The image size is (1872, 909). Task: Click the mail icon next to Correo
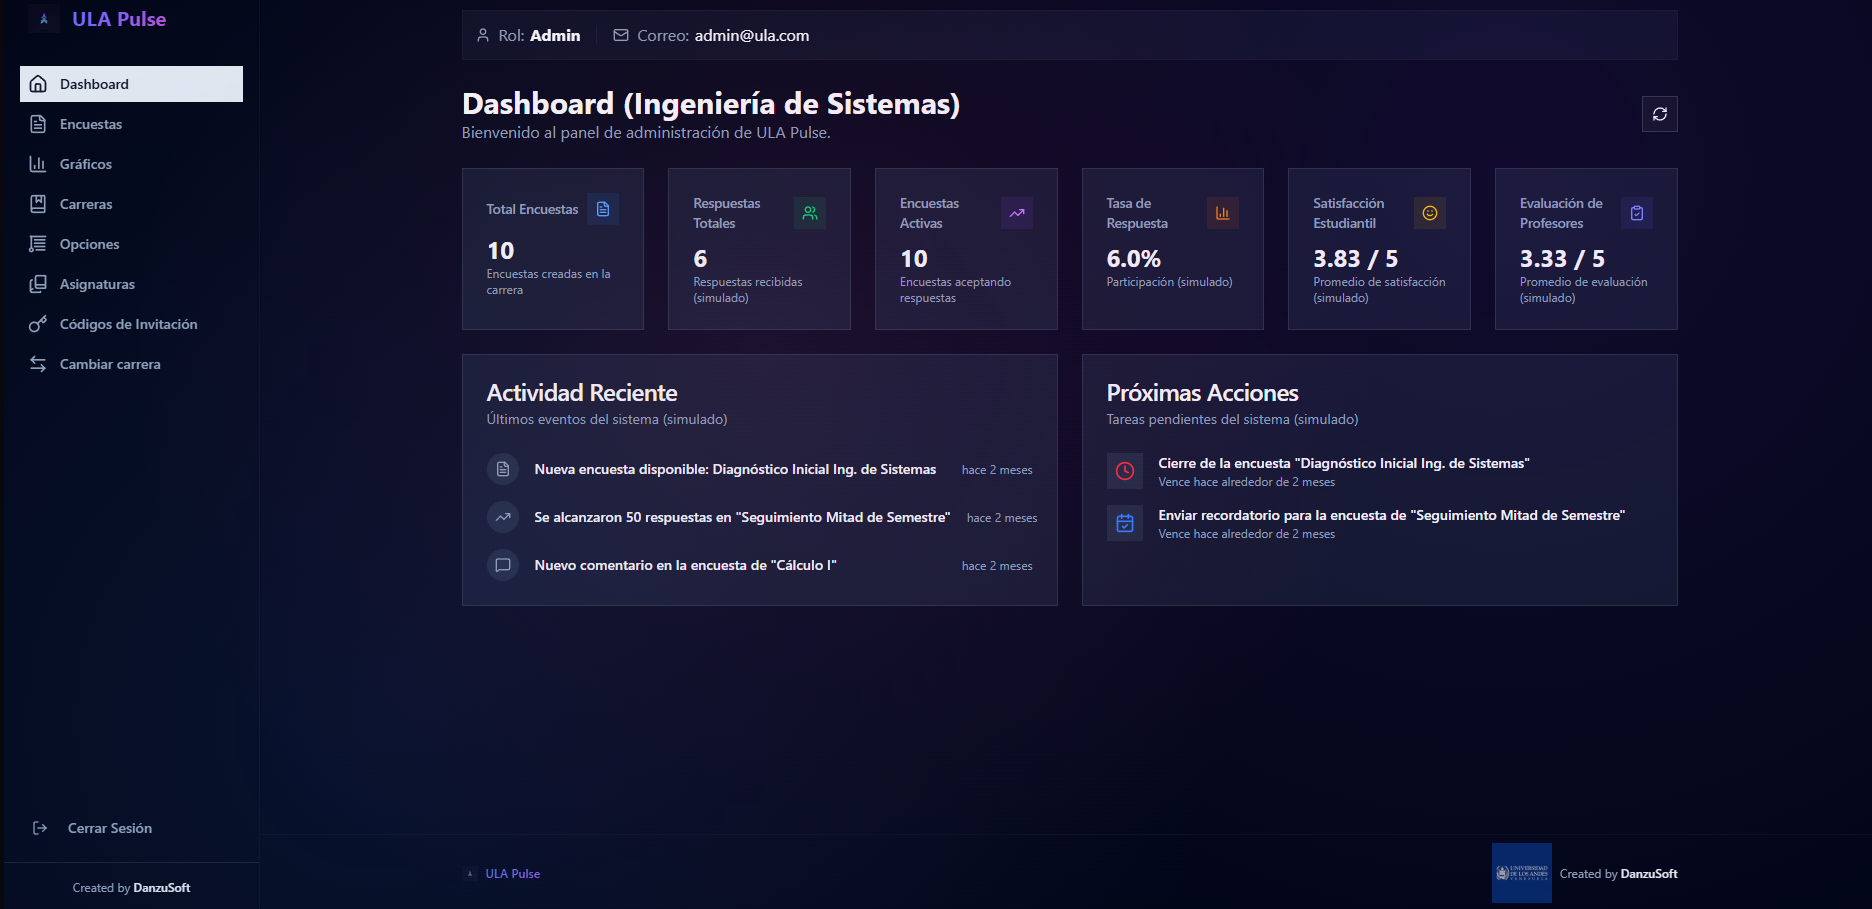[621, 35]
